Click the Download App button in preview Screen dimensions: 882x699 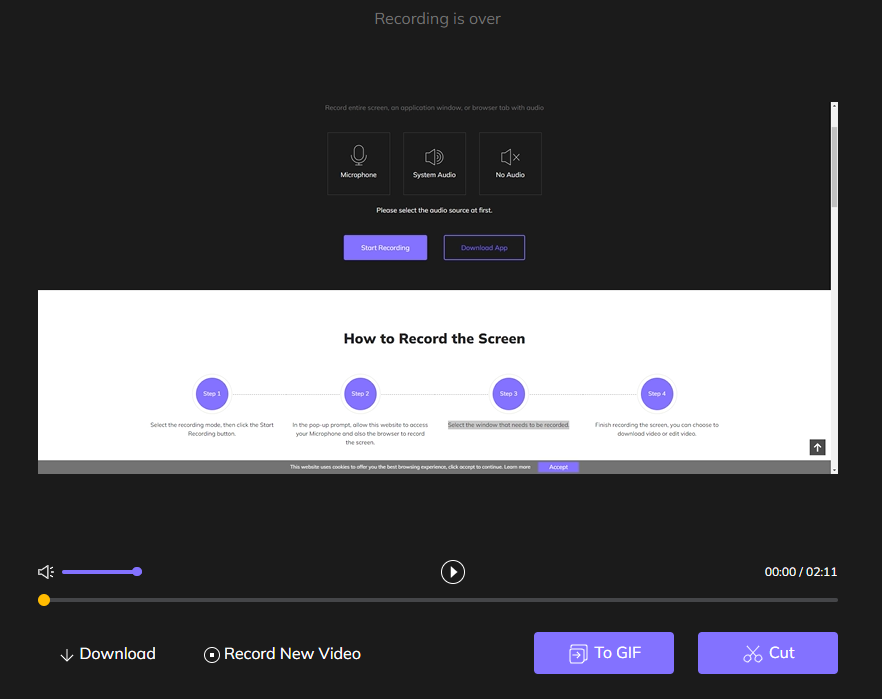point(484,248)
